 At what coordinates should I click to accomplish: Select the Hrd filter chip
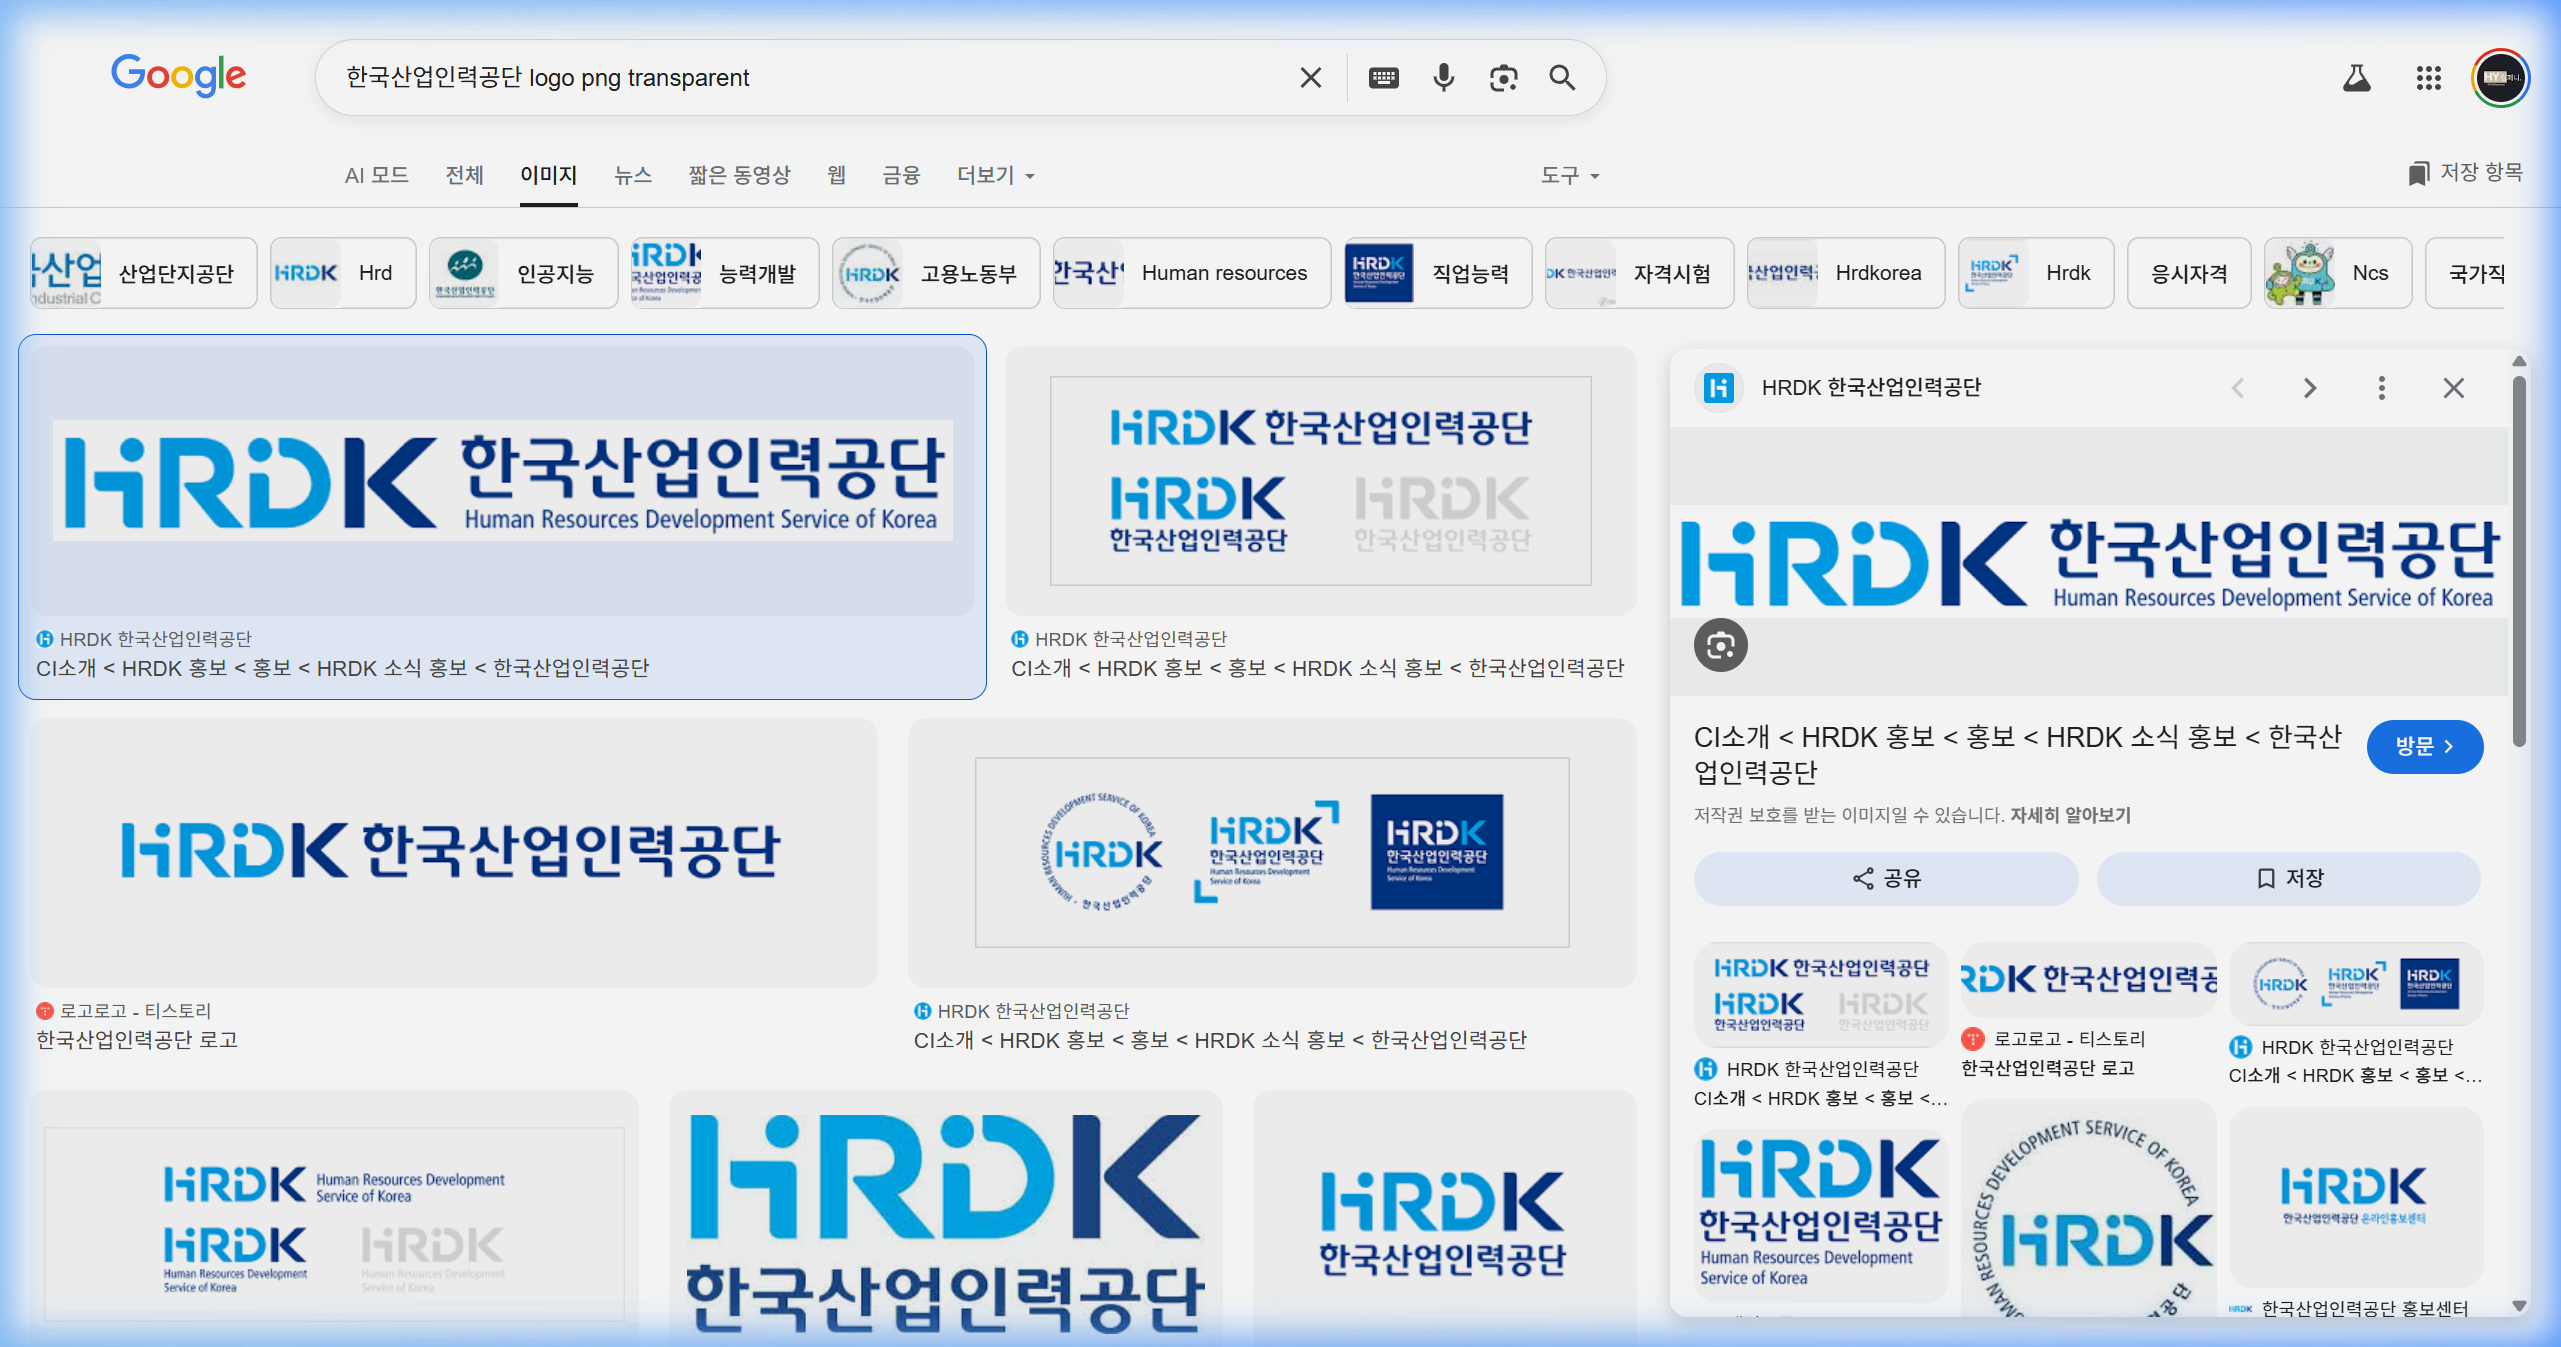click(x=343, y=273)
